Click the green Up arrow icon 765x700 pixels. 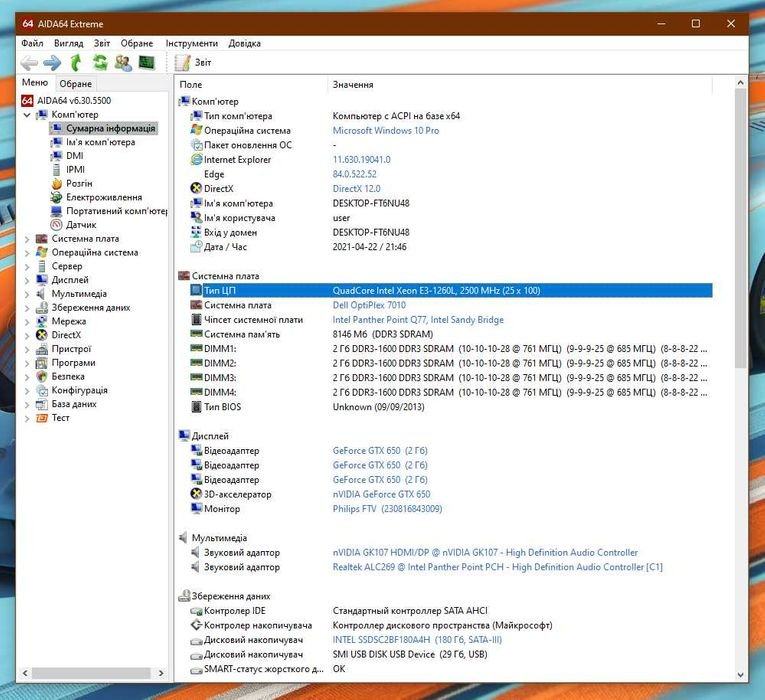point(77,63)
